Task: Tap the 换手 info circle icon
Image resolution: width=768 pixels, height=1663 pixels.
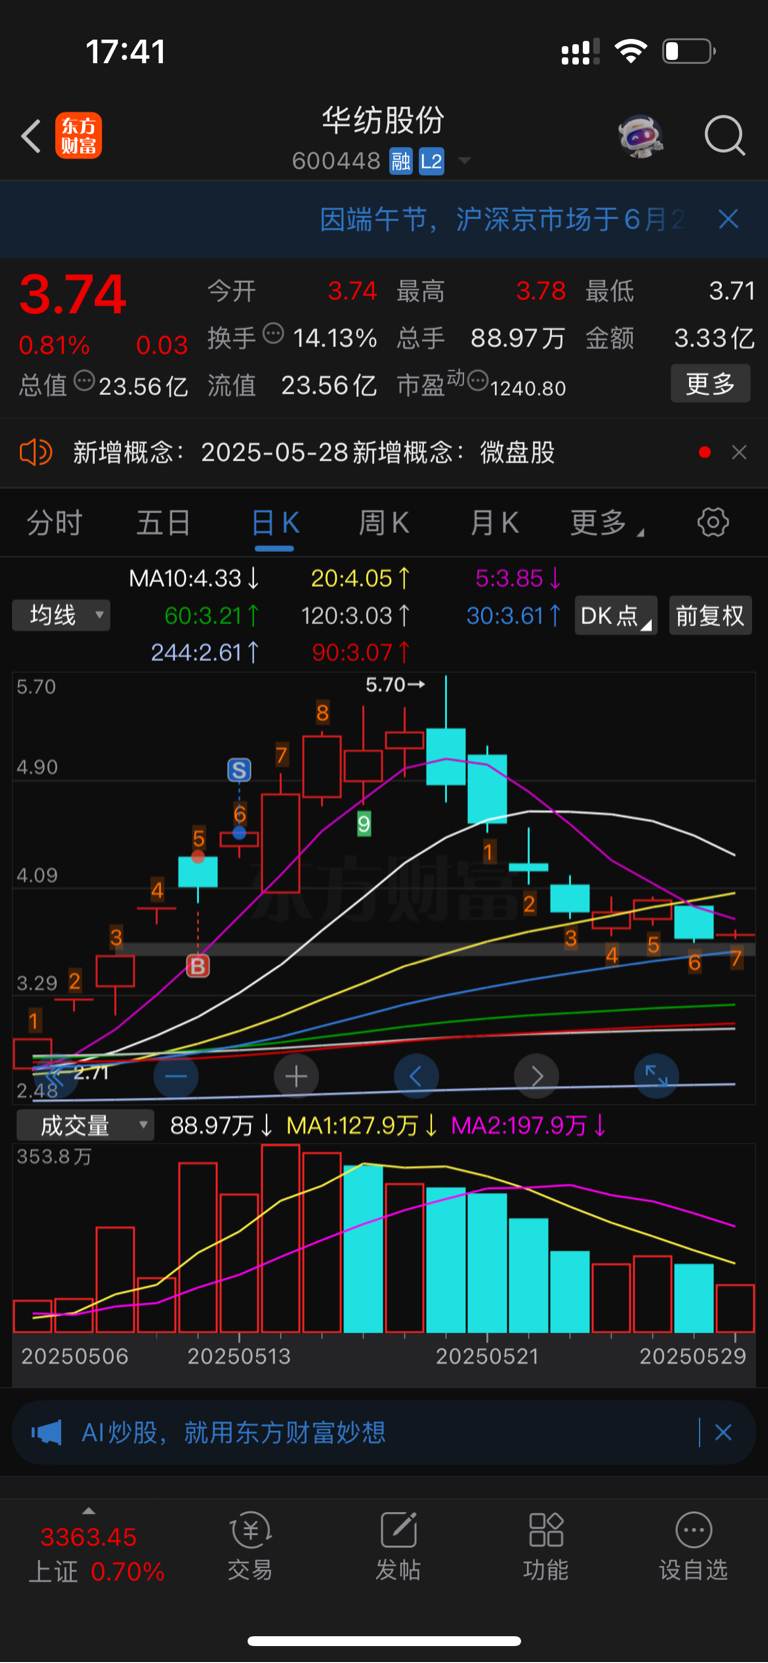Action: click(x=273, y=335)
